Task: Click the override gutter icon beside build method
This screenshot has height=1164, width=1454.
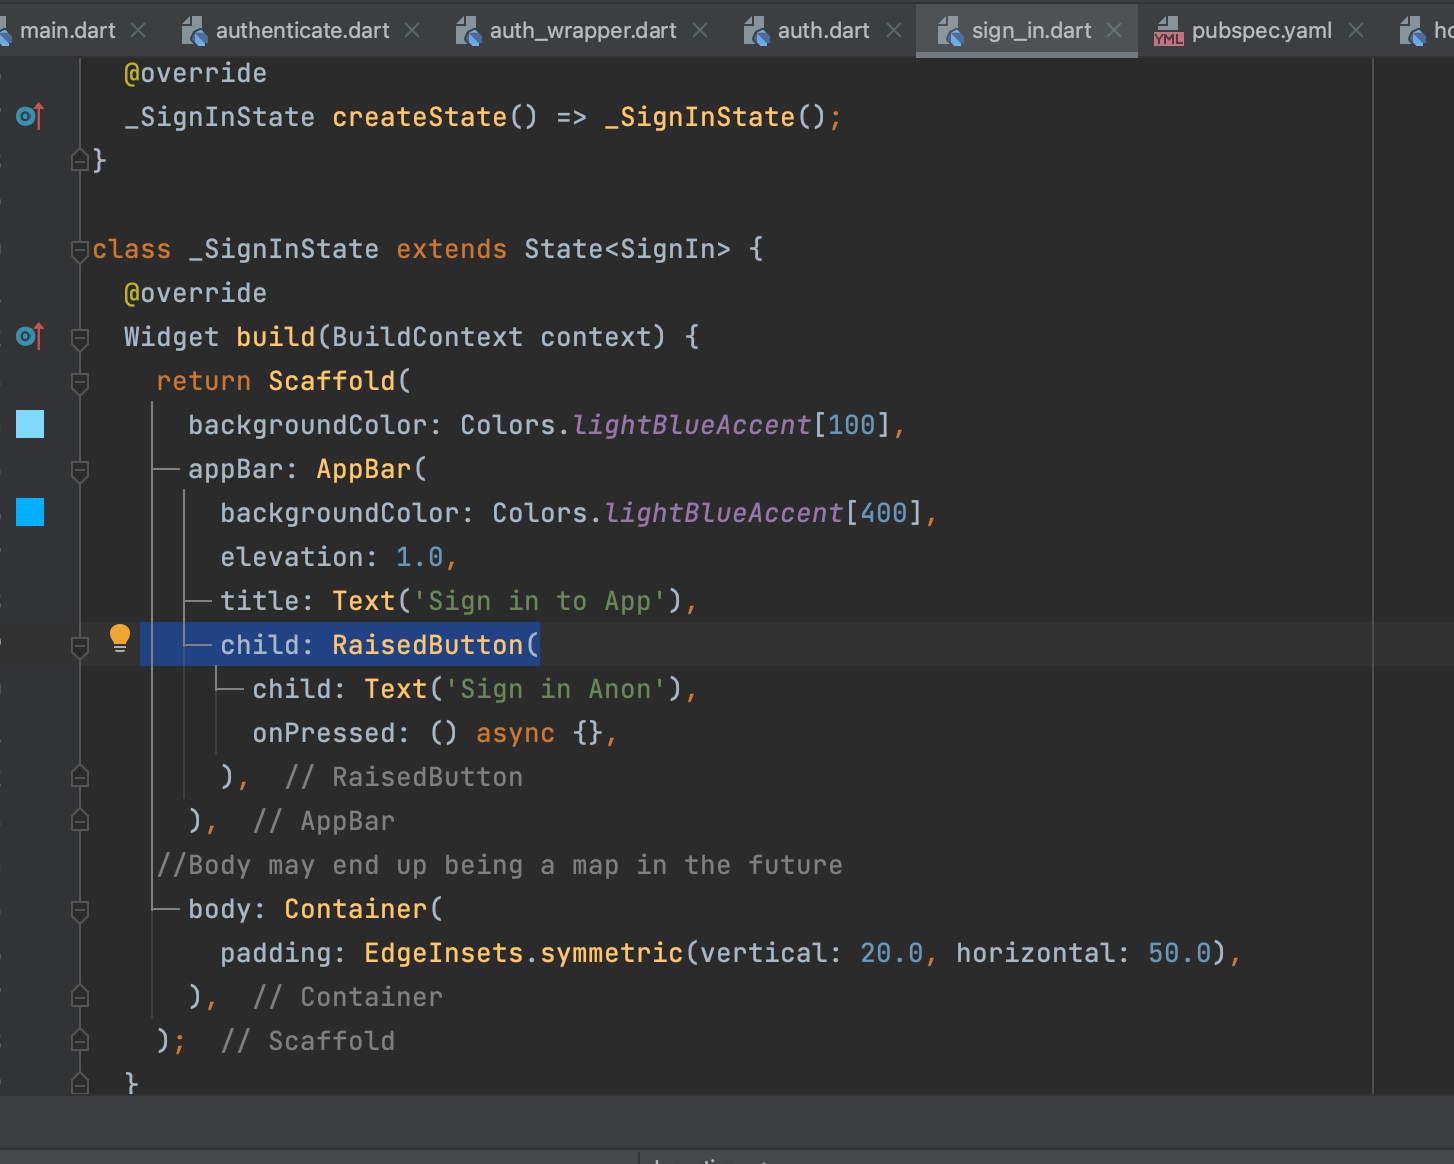Action: point(30,336)
